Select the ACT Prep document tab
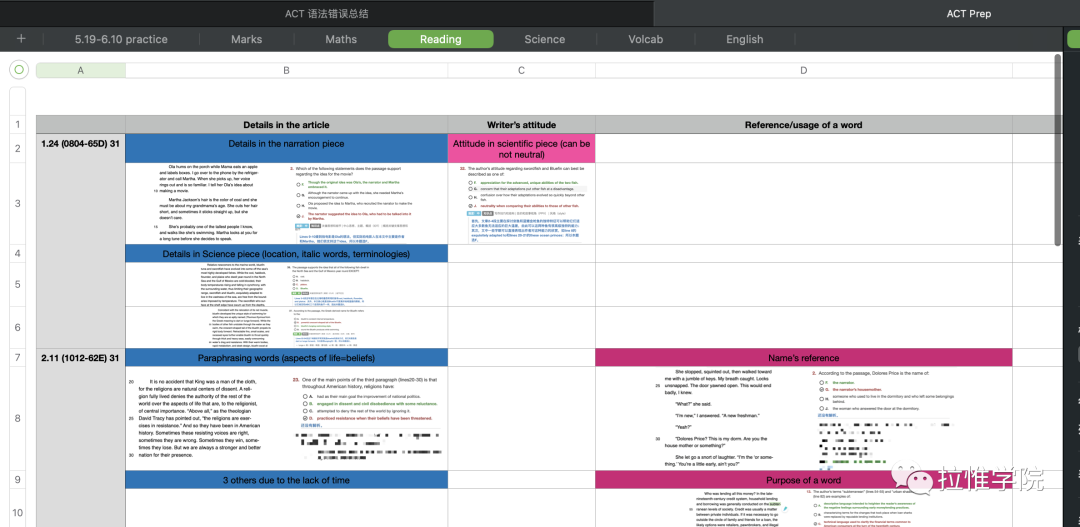This screenshot has height=527, width=1080. pos(968,13)
